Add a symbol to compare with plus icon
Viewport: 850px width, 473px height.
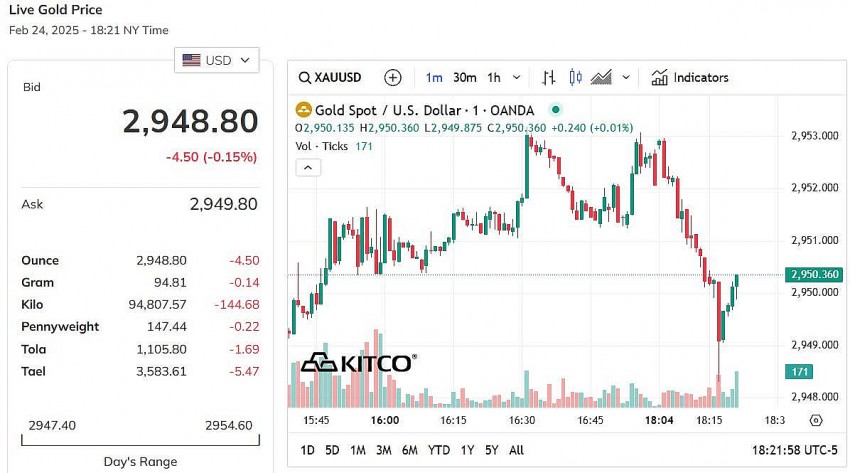point(393,77)
